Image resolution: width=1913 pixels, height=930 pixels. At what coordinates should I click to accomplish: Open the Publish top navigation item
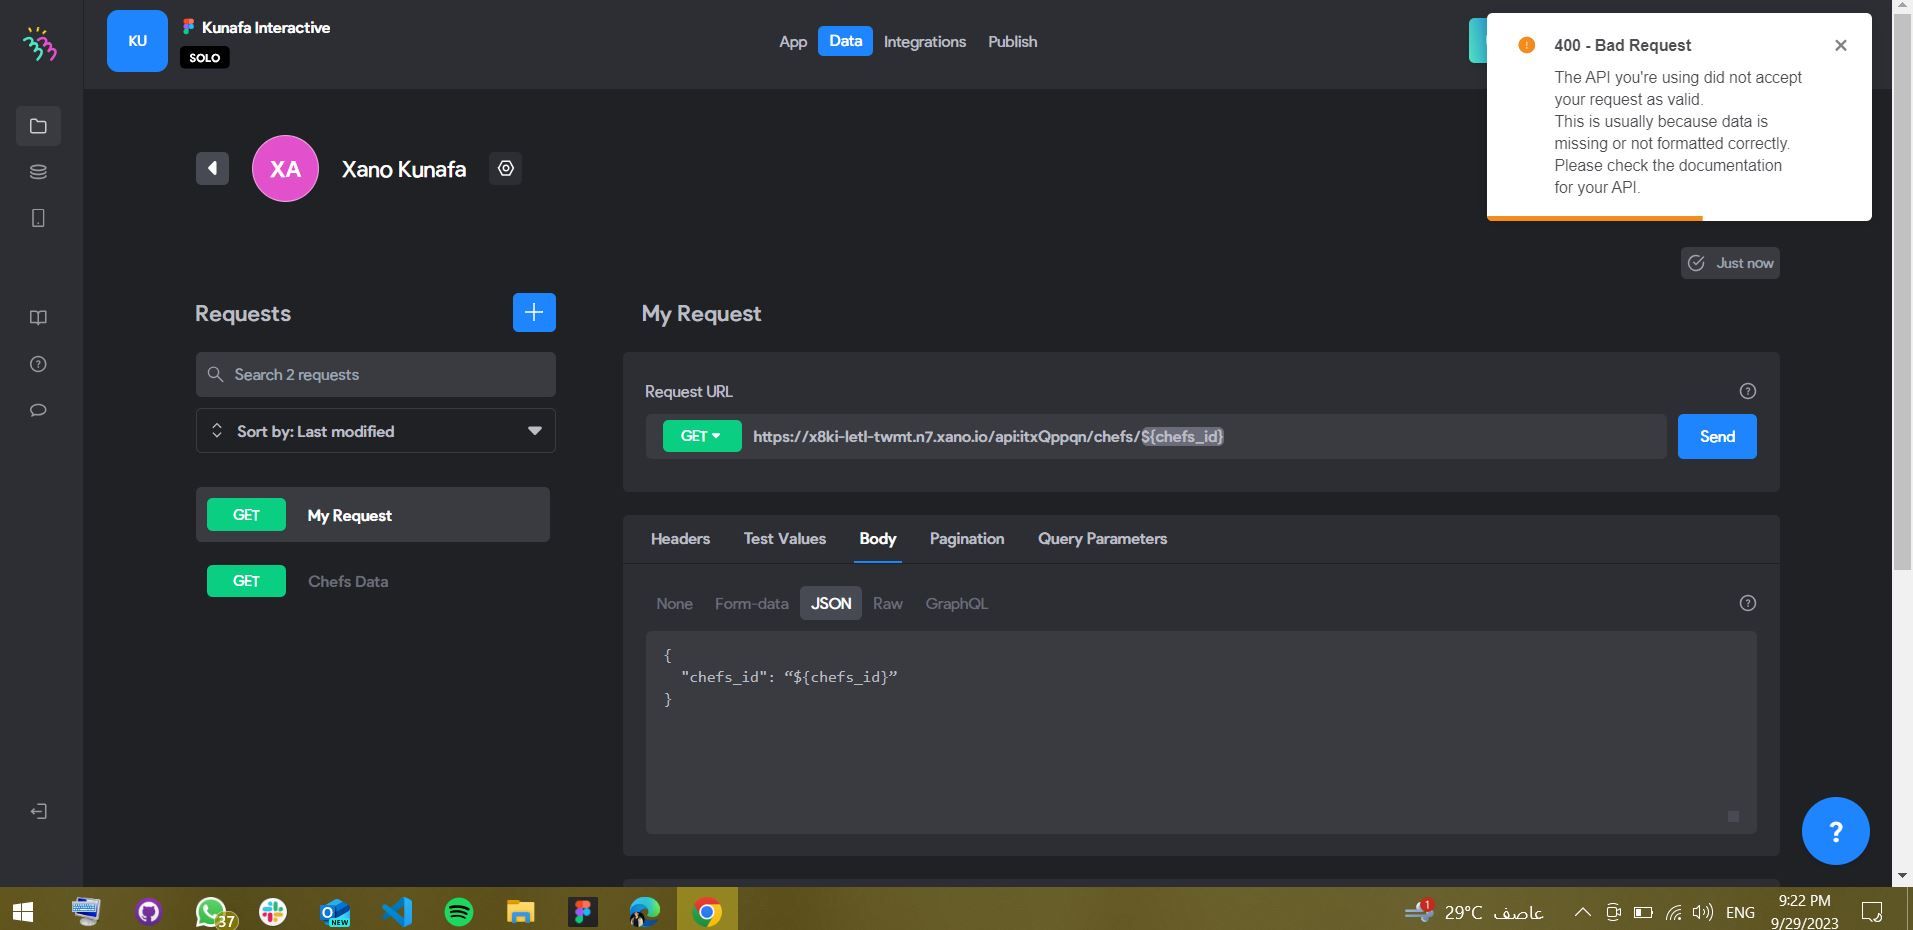(1012, 42)
